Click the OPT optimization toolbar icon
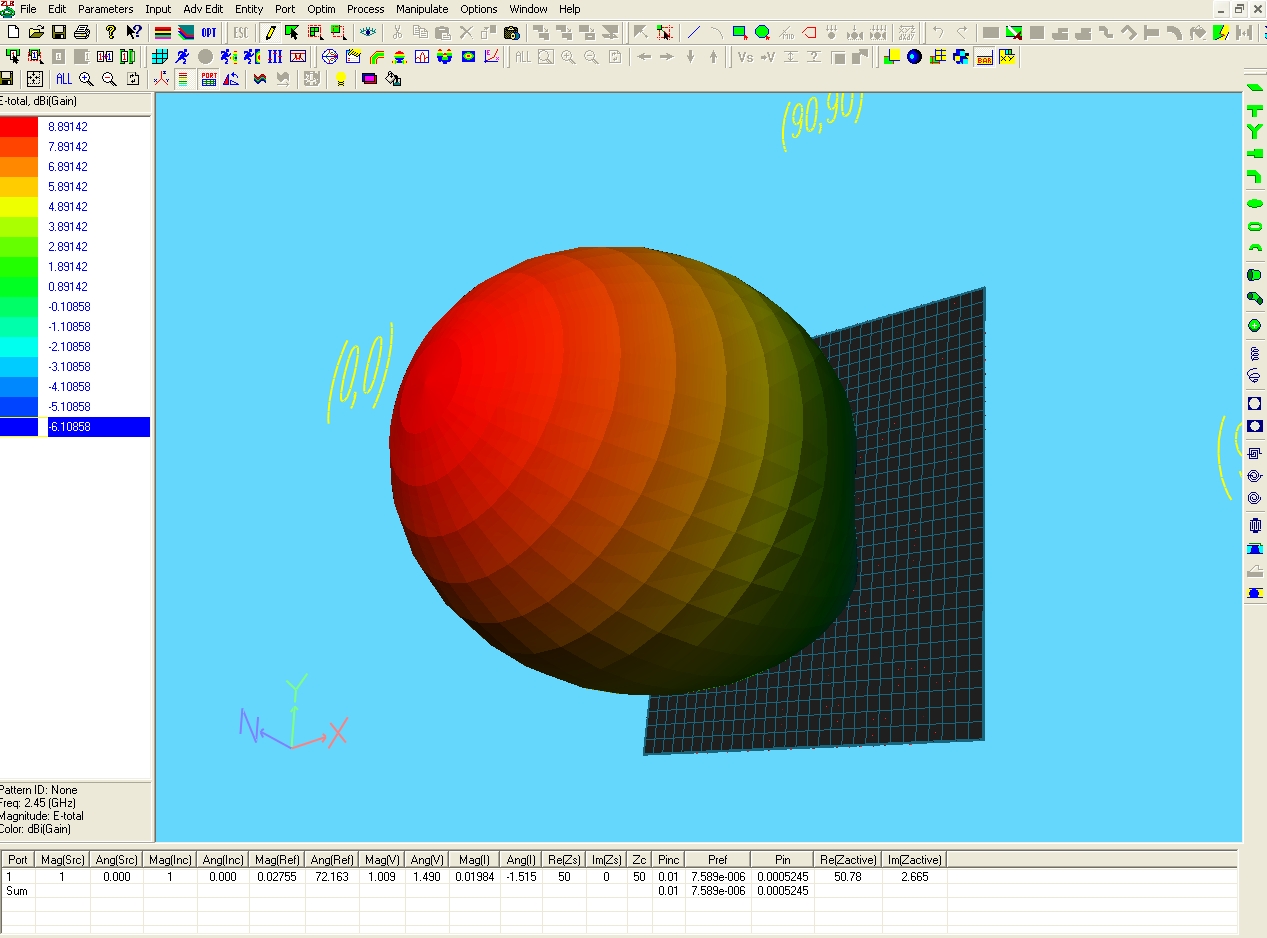The height and width of the screenshot is (938, 1267). tap(208, 32)
